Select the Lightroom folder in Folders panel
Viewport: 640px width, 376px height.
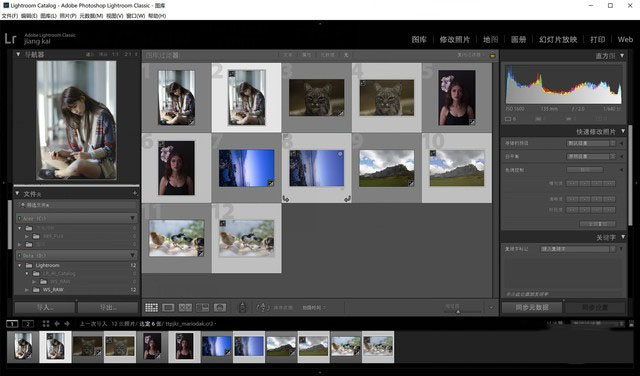pyautogui.click(x=47, y=265)
